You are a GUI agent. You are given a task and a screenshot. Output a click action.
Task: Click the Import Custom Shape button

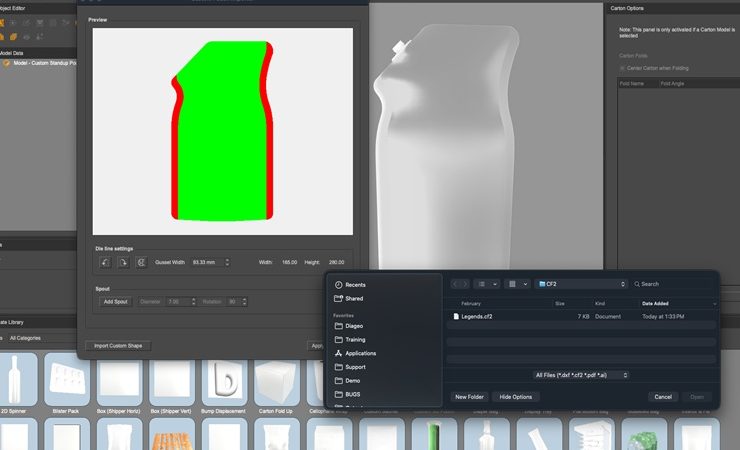coord(118,346)
